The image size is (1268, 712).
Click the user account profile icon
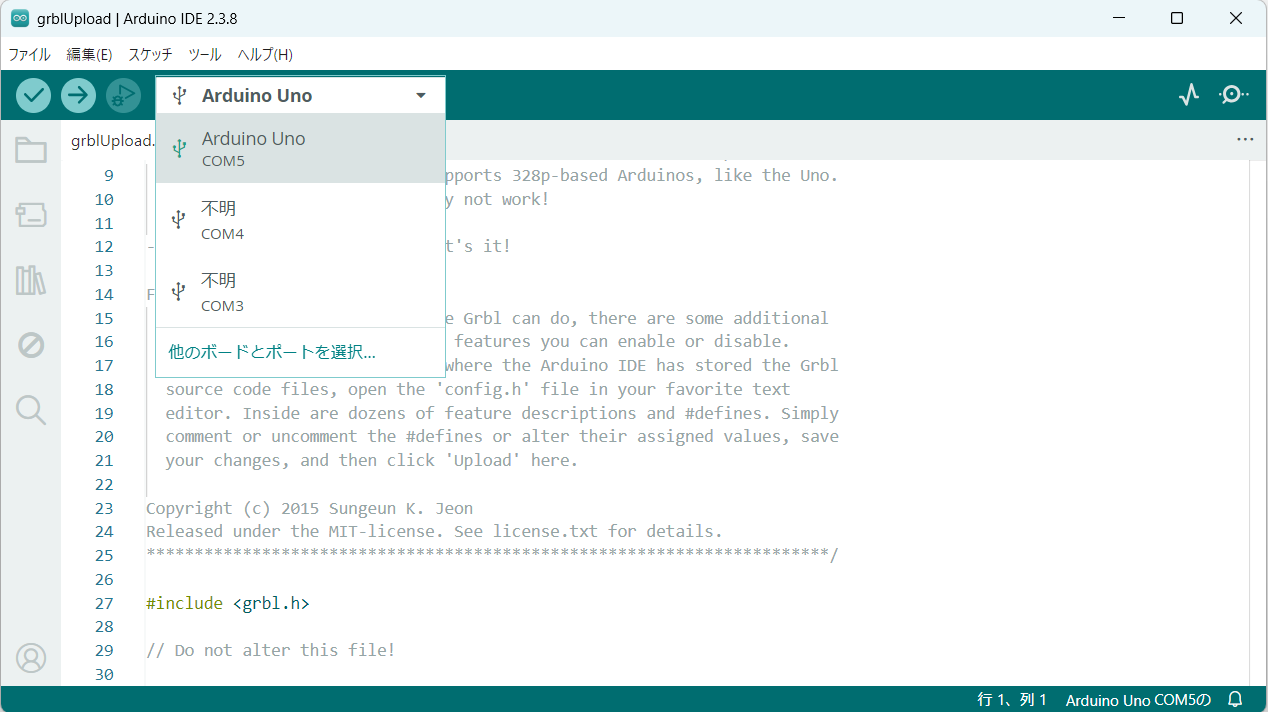click(31, 658)
